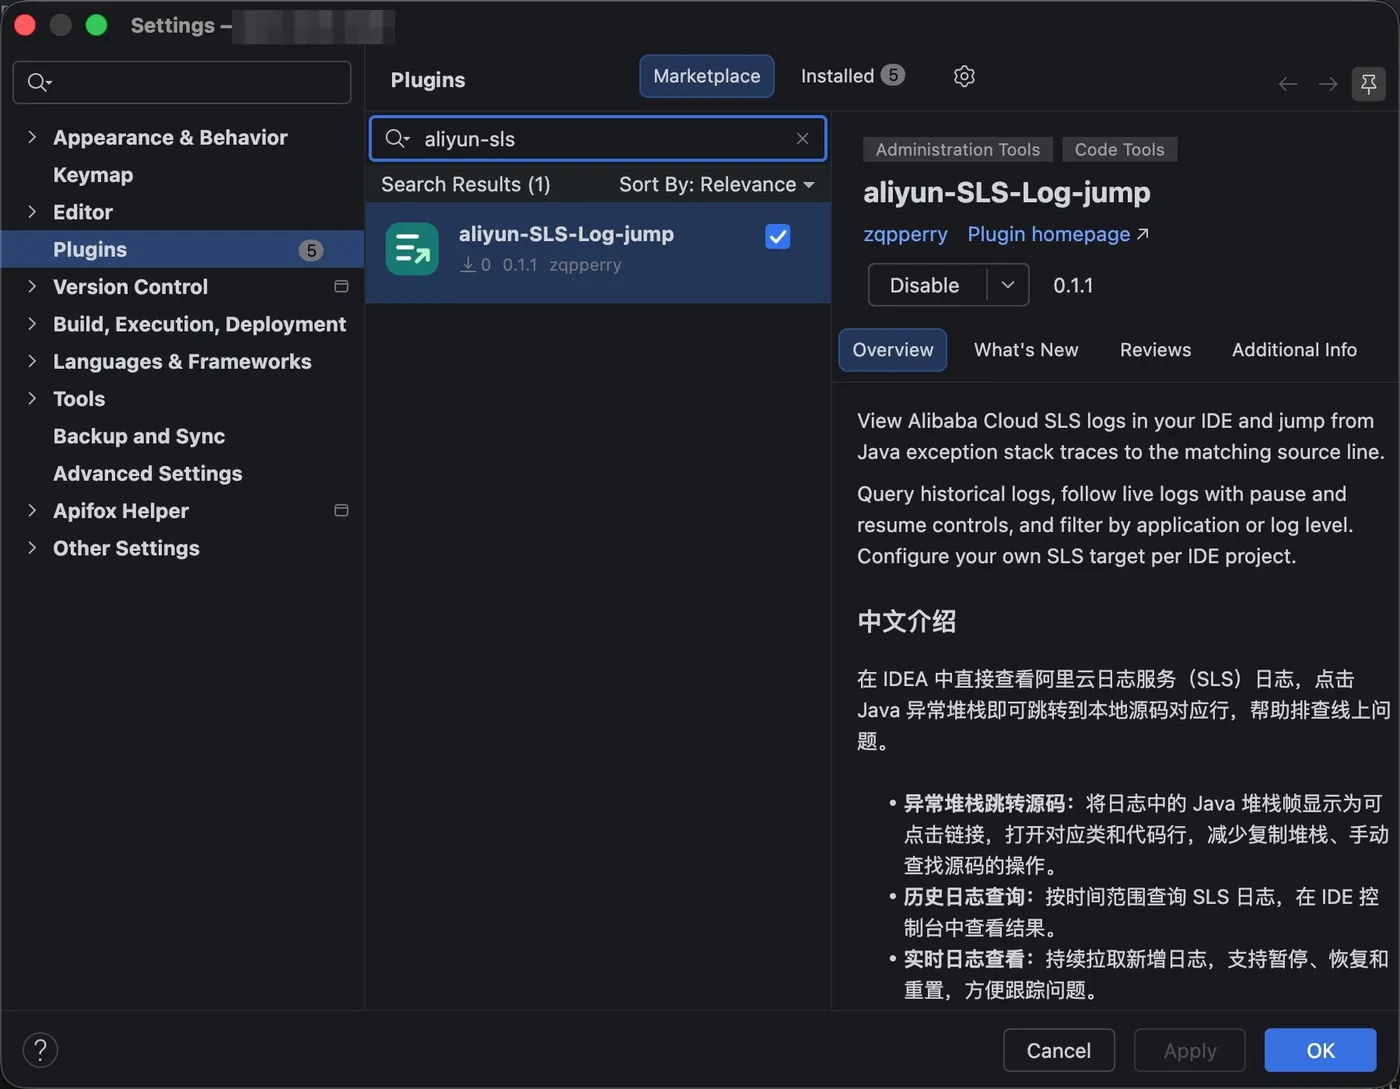Expand the Editor settings node
Viewport: 1400px width, 1089px height.
click(x=32, y=212)
